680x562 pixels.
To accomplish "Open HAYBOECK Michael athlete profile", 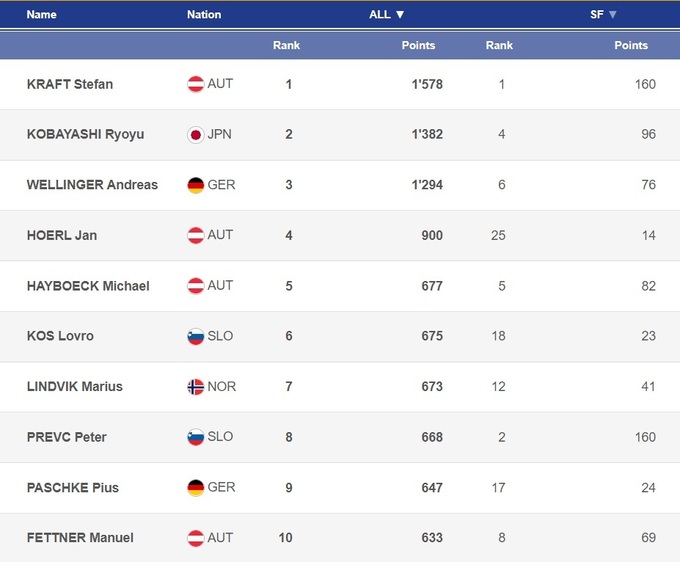I will point(88,286).
